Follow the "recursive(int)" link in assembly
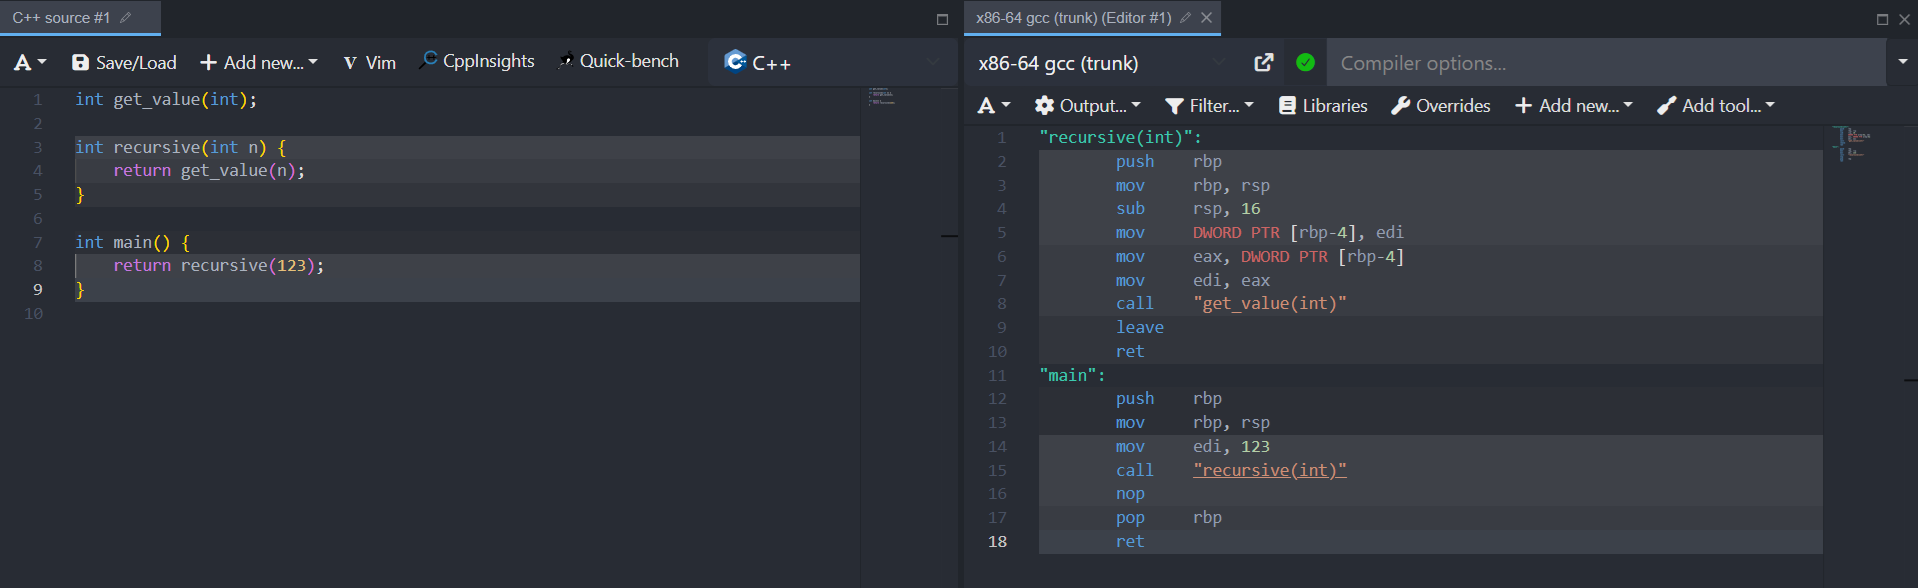The height and width of the screenshot is (588, 1918). click(x=1269, y=470)
